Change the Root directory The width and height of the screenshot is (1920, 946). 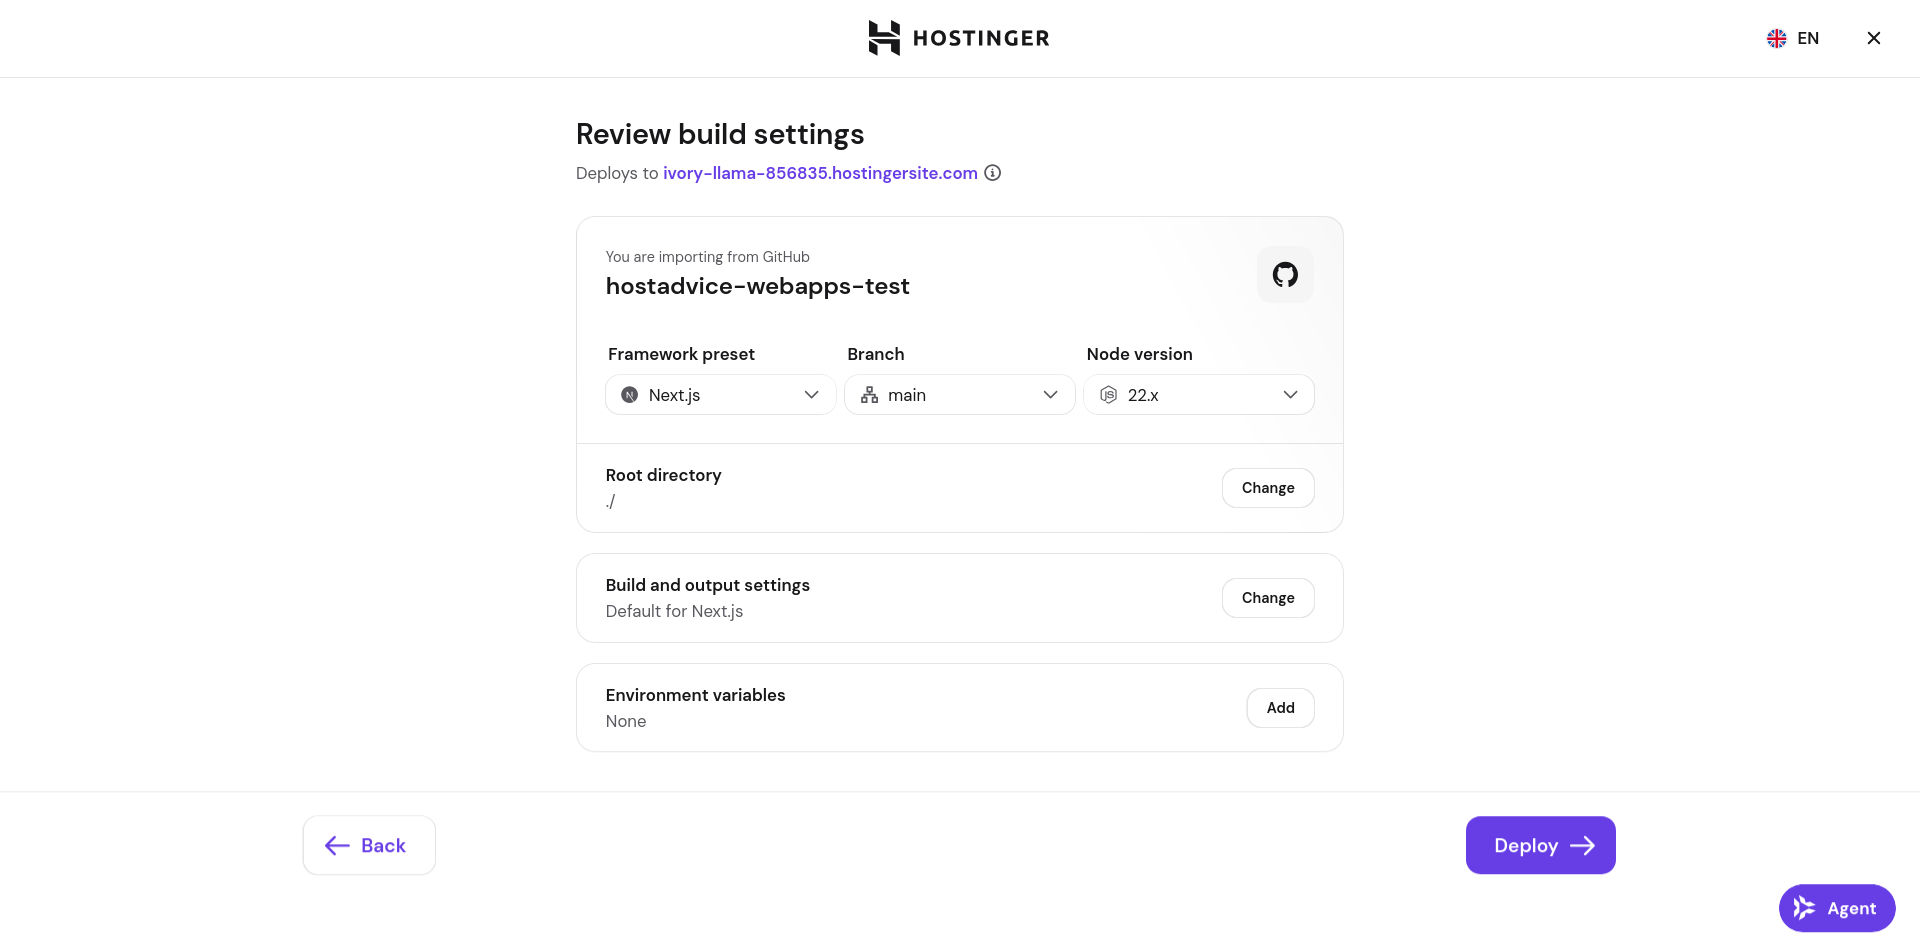tap(1268, 488)
